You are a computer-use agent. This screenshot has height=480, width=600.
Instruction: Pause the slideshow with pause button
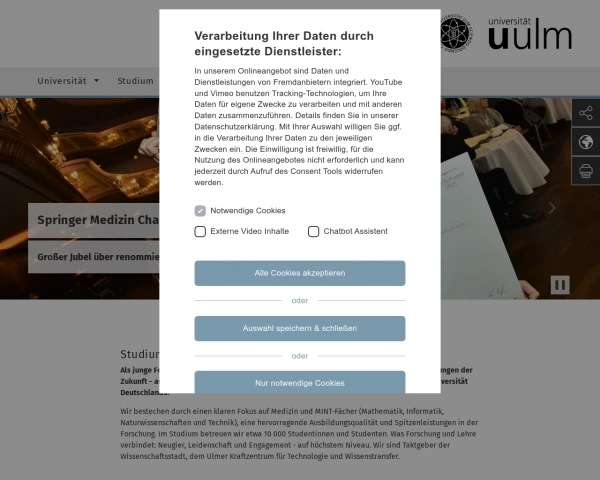coord(560,285)
